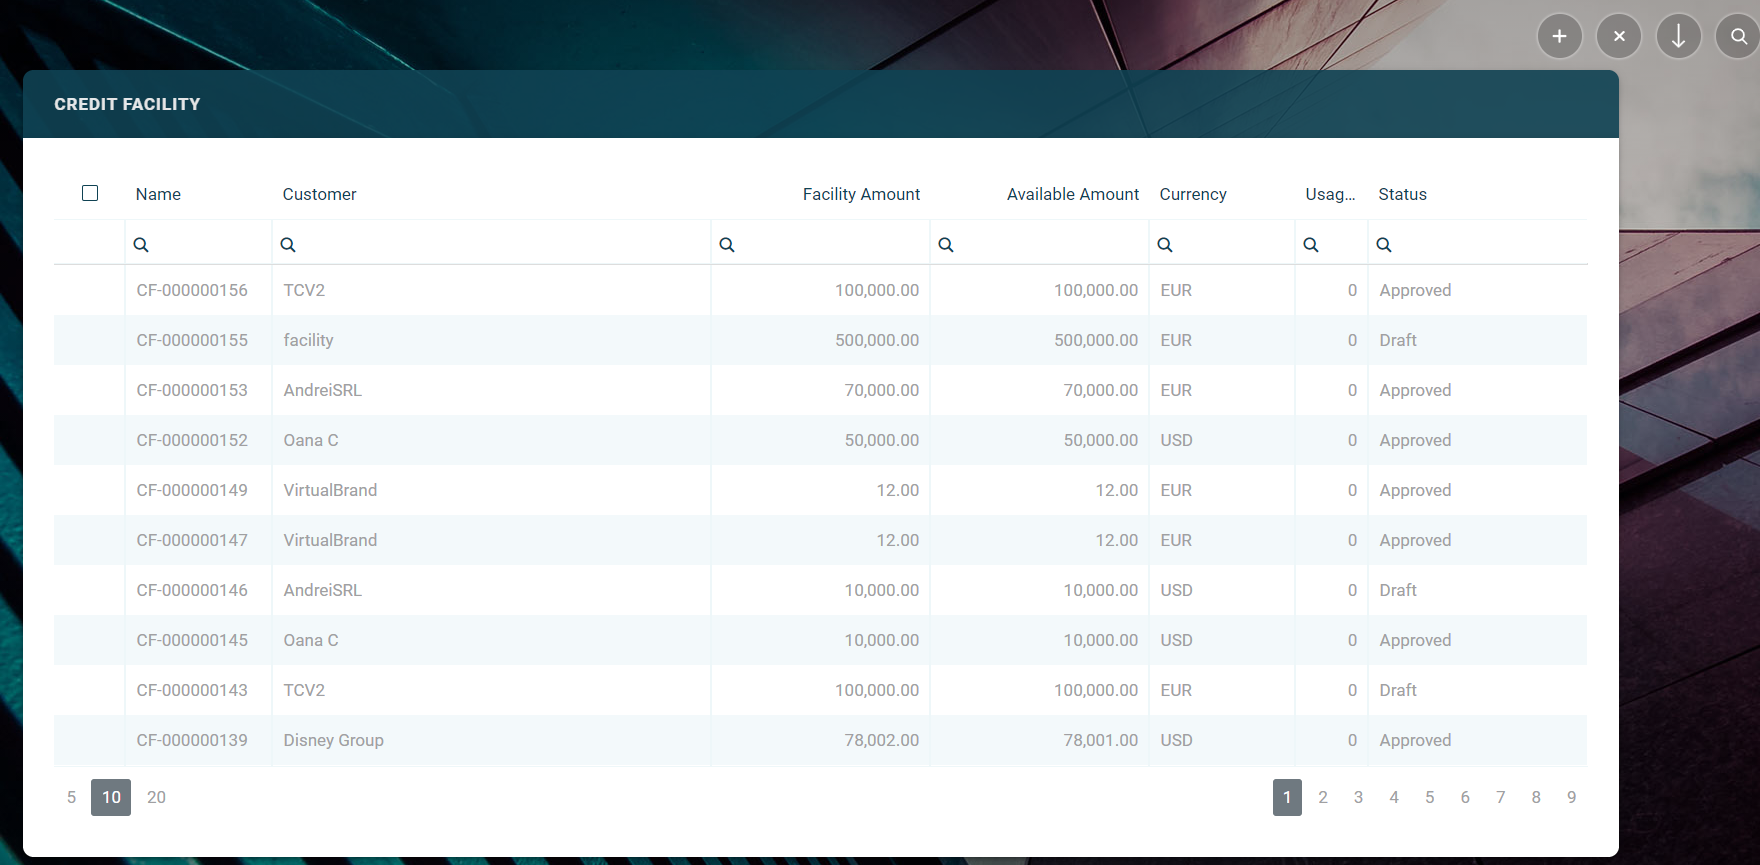Click the magnifier round button at top right
The height and width of the screenshot is (865, 1760).
pyautogui.click(x=1738, y=37)
